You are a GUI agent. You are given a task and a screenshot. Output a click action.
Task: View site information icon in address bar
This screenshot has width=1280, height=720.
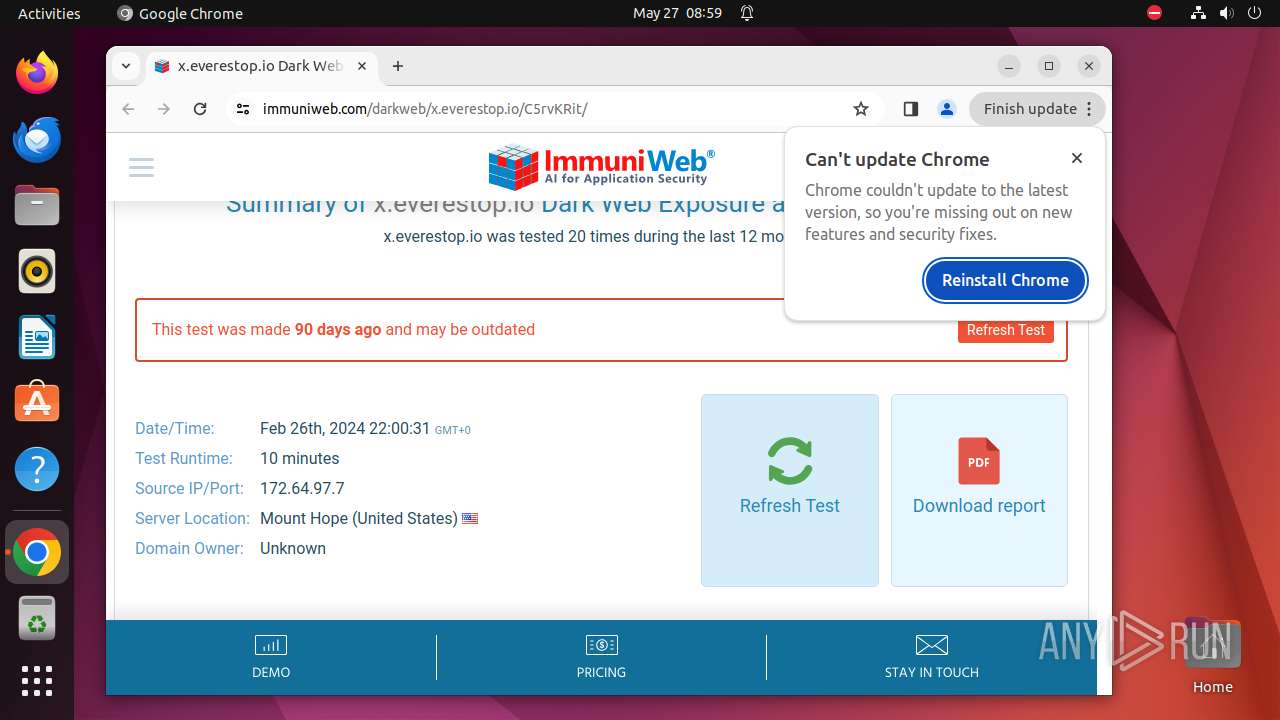coord(243,109)
